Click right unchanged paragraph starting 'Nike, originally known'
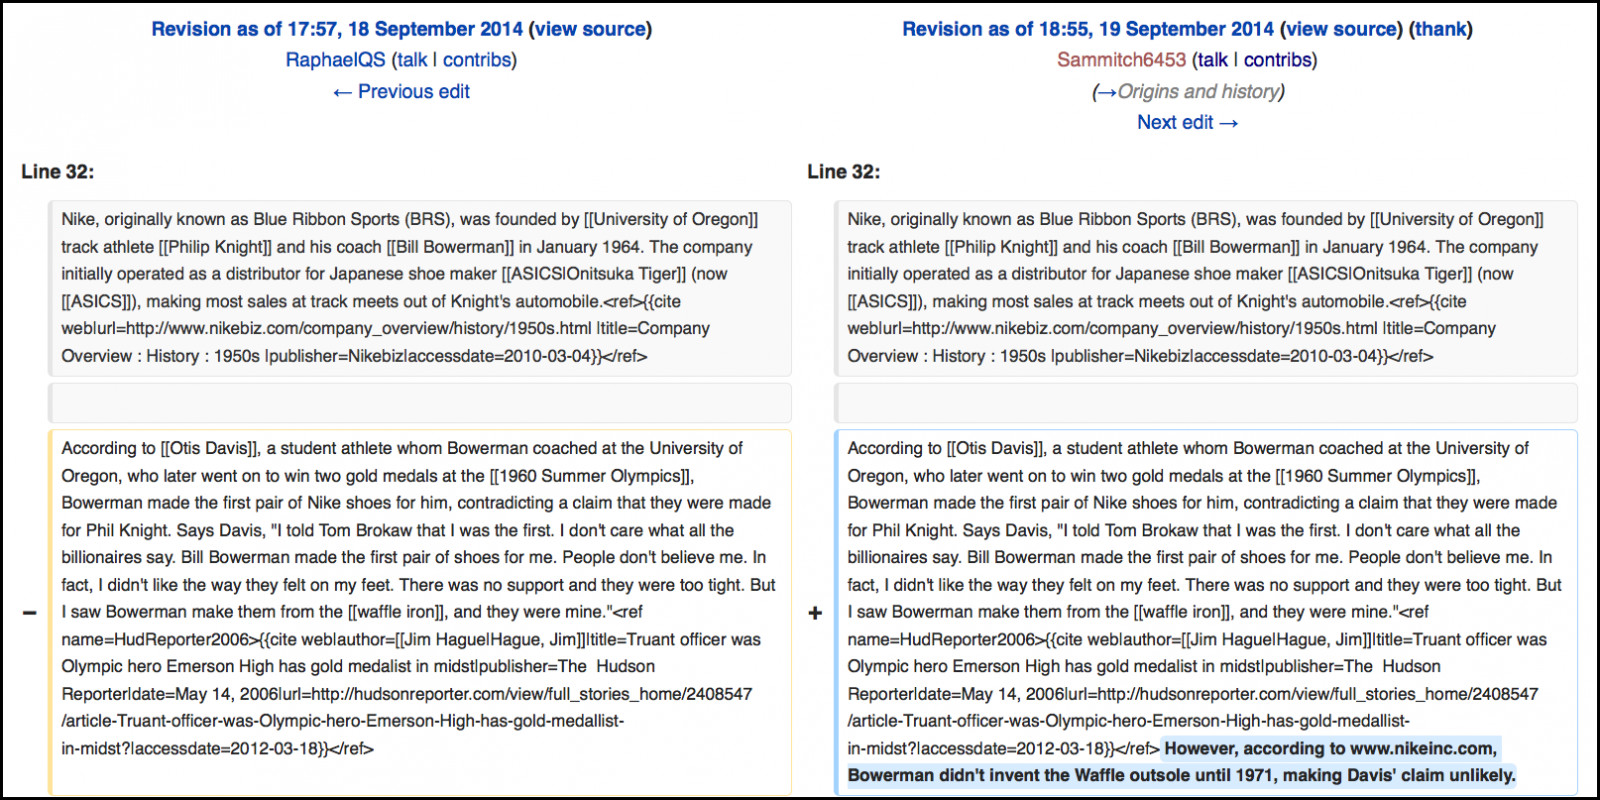The image size is (1600, 800). pyautogui.click(x=1206, y=288)
